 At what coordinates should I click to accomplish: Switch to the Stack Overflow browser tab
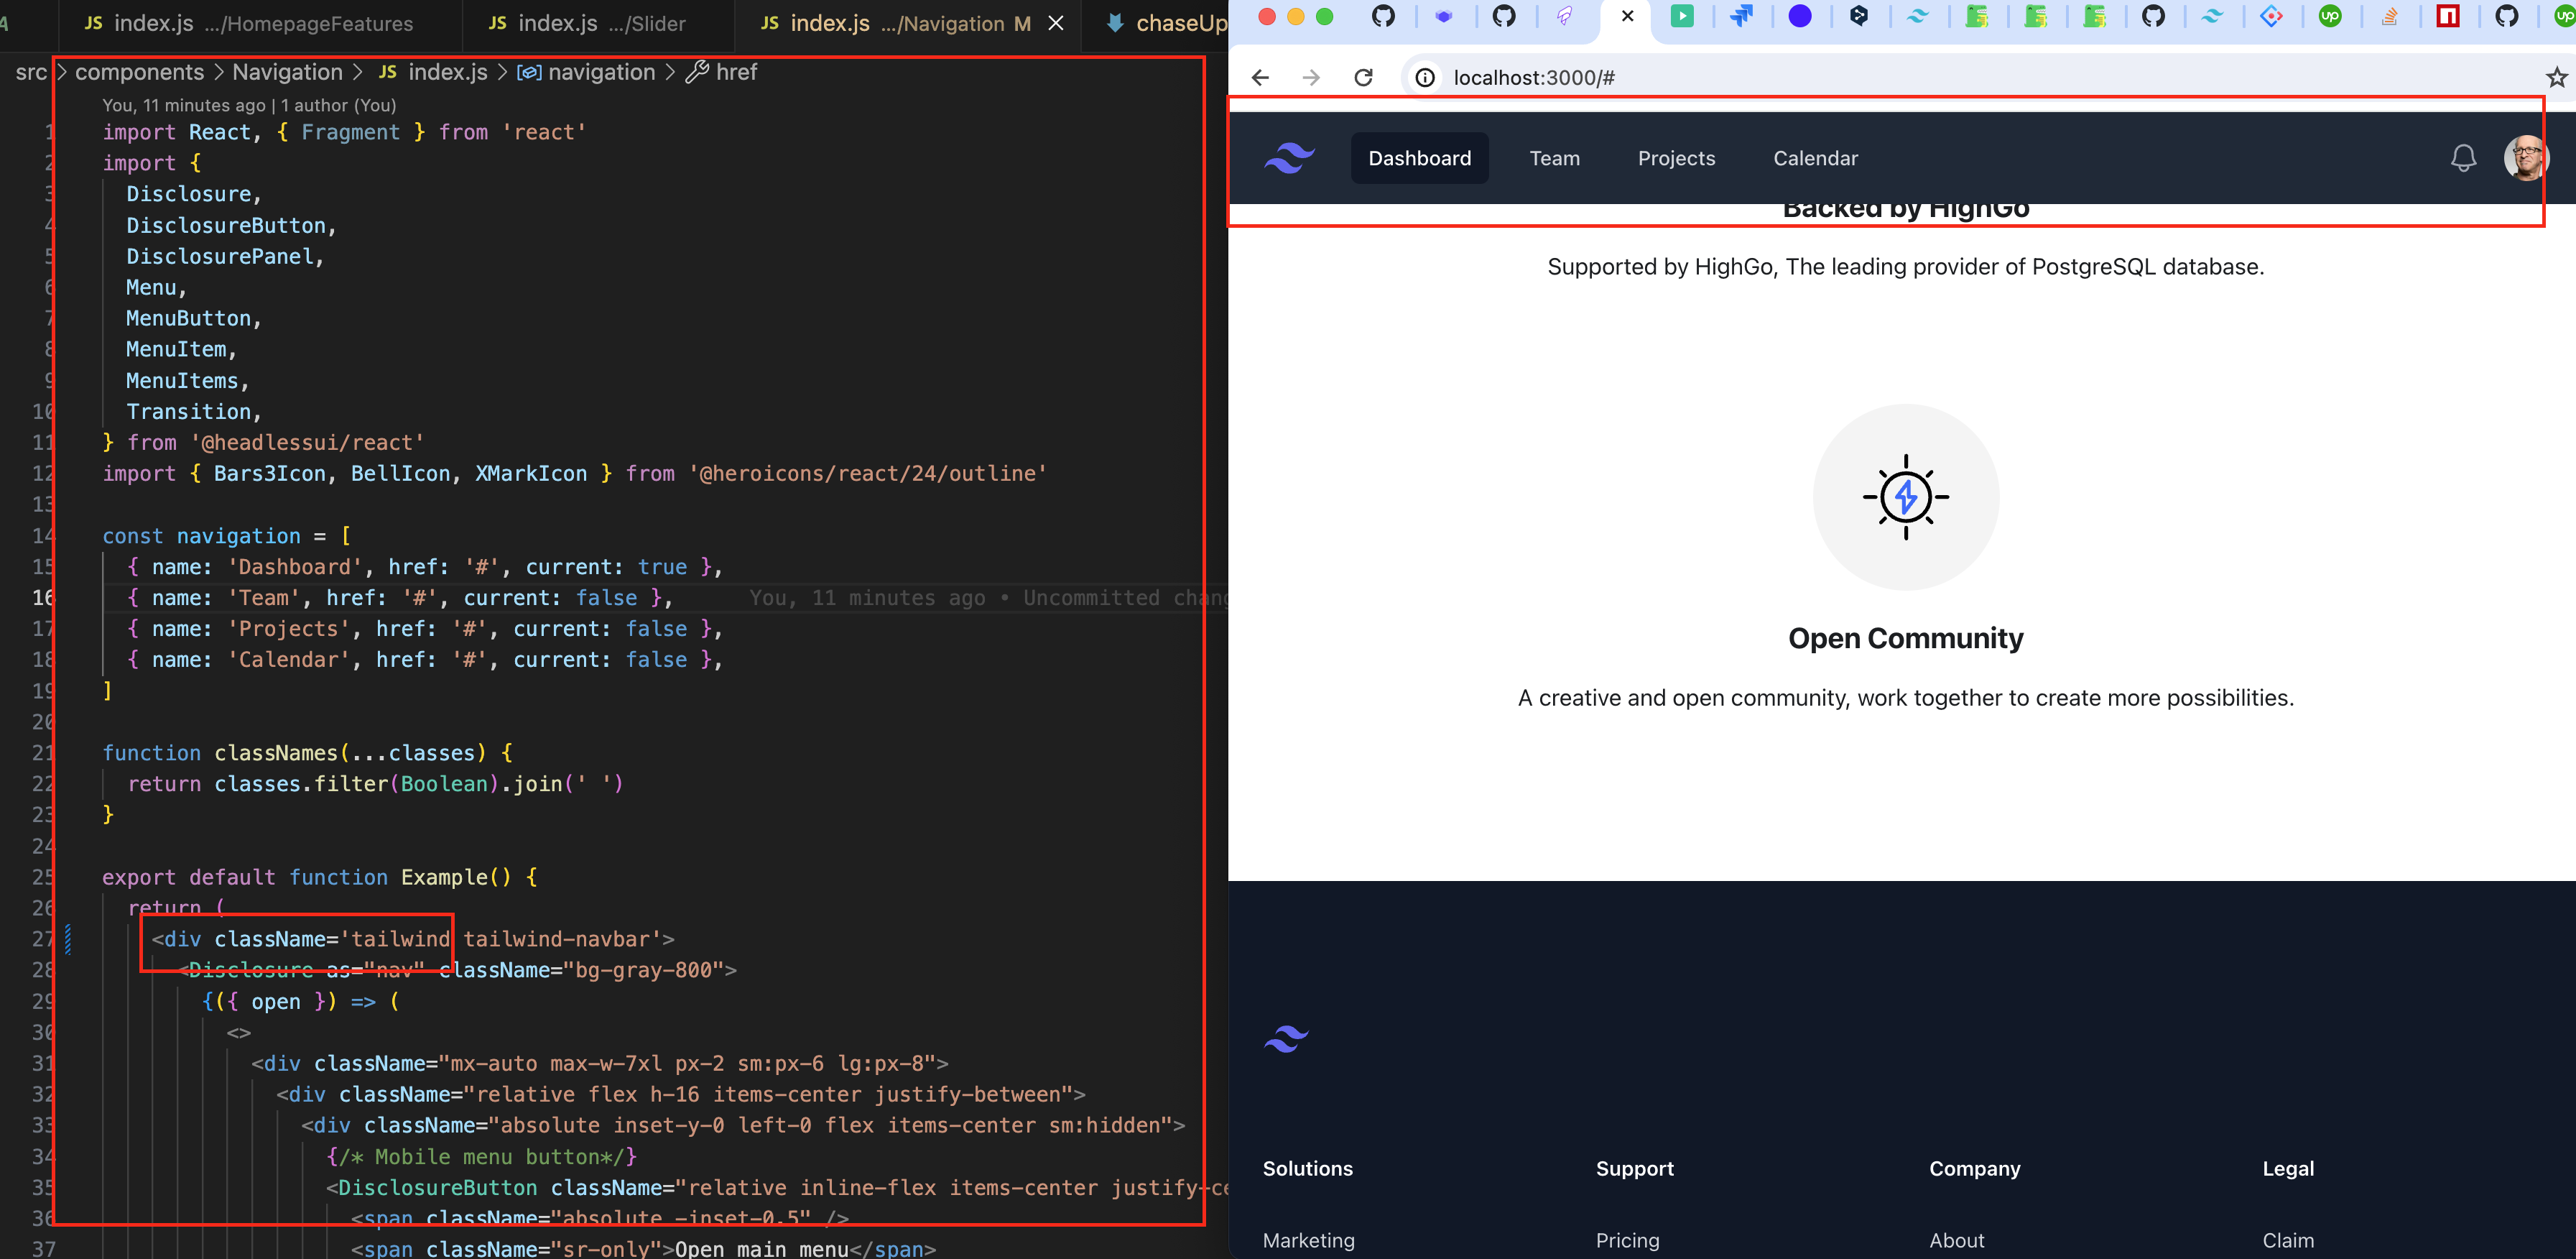pos(2389,16)
